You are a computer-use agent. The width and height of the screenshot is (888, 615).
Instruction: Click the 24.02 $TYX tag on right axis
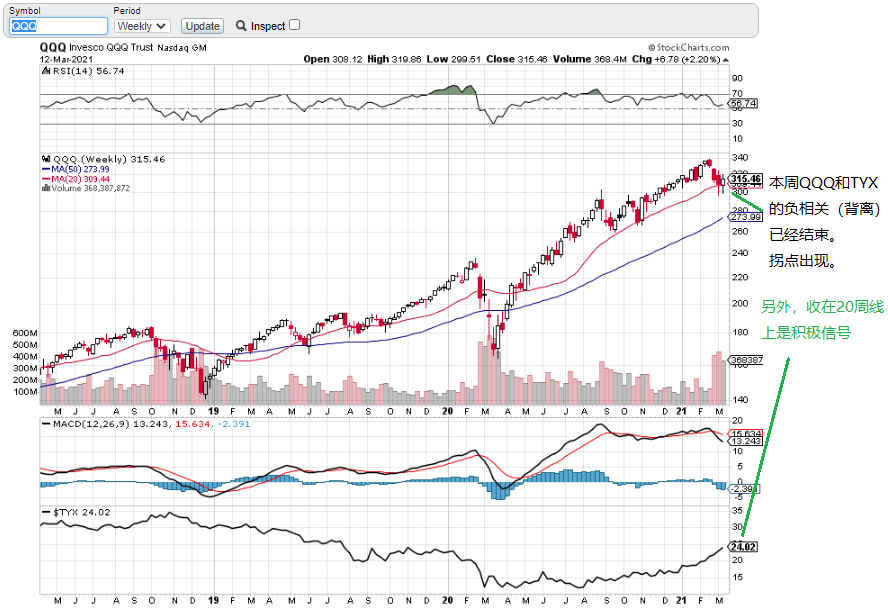(x=743, y=546)
